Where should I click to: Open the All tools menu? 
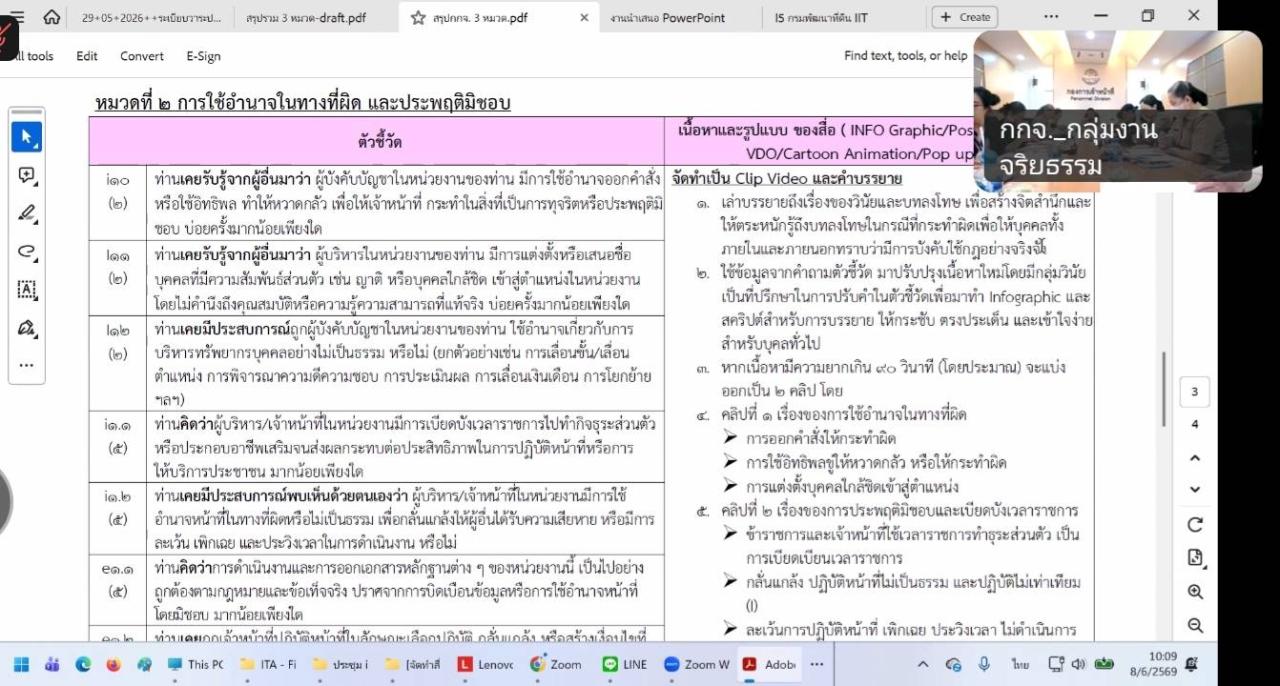pyautogui.click(x=32, y=56)
